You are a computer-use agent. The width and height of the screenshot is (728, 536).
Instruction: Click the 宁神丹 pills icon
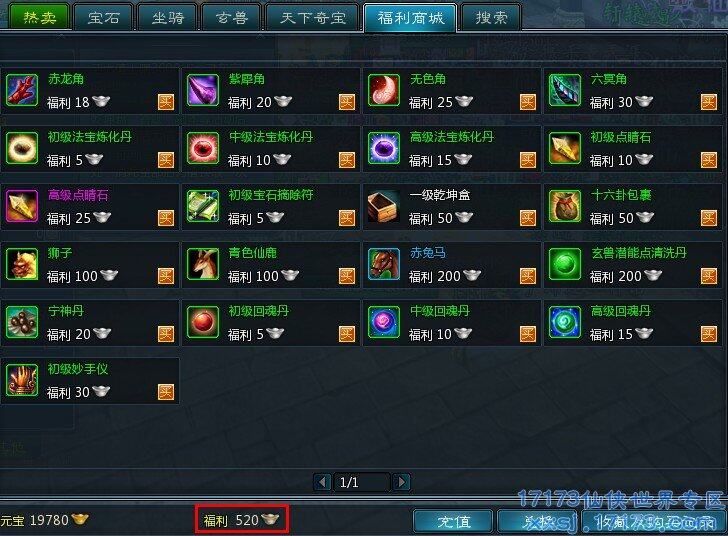point(22,322)
